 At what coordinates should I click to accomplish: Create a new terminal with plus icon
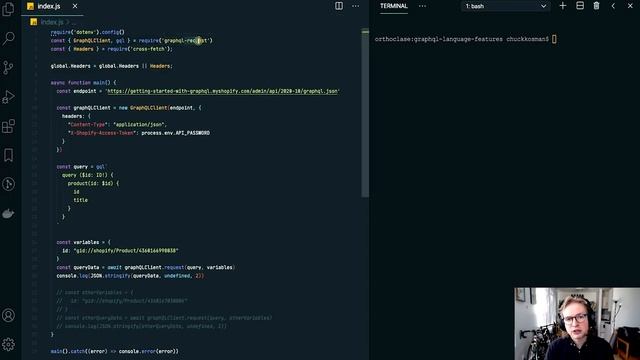[563, 6]
